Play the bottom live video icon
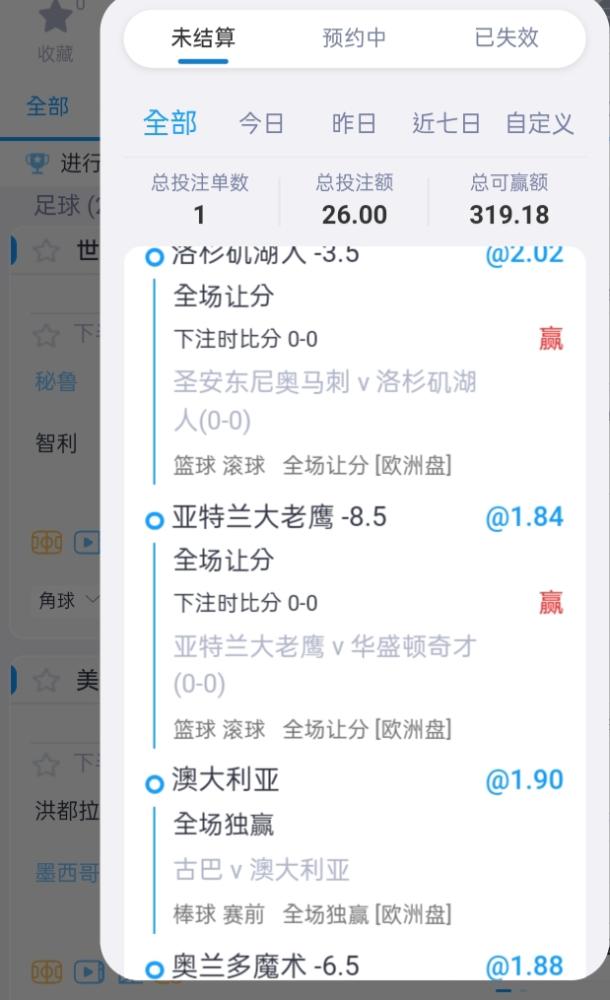Screen dimensions: 610x1000 [x=89, y=972]
